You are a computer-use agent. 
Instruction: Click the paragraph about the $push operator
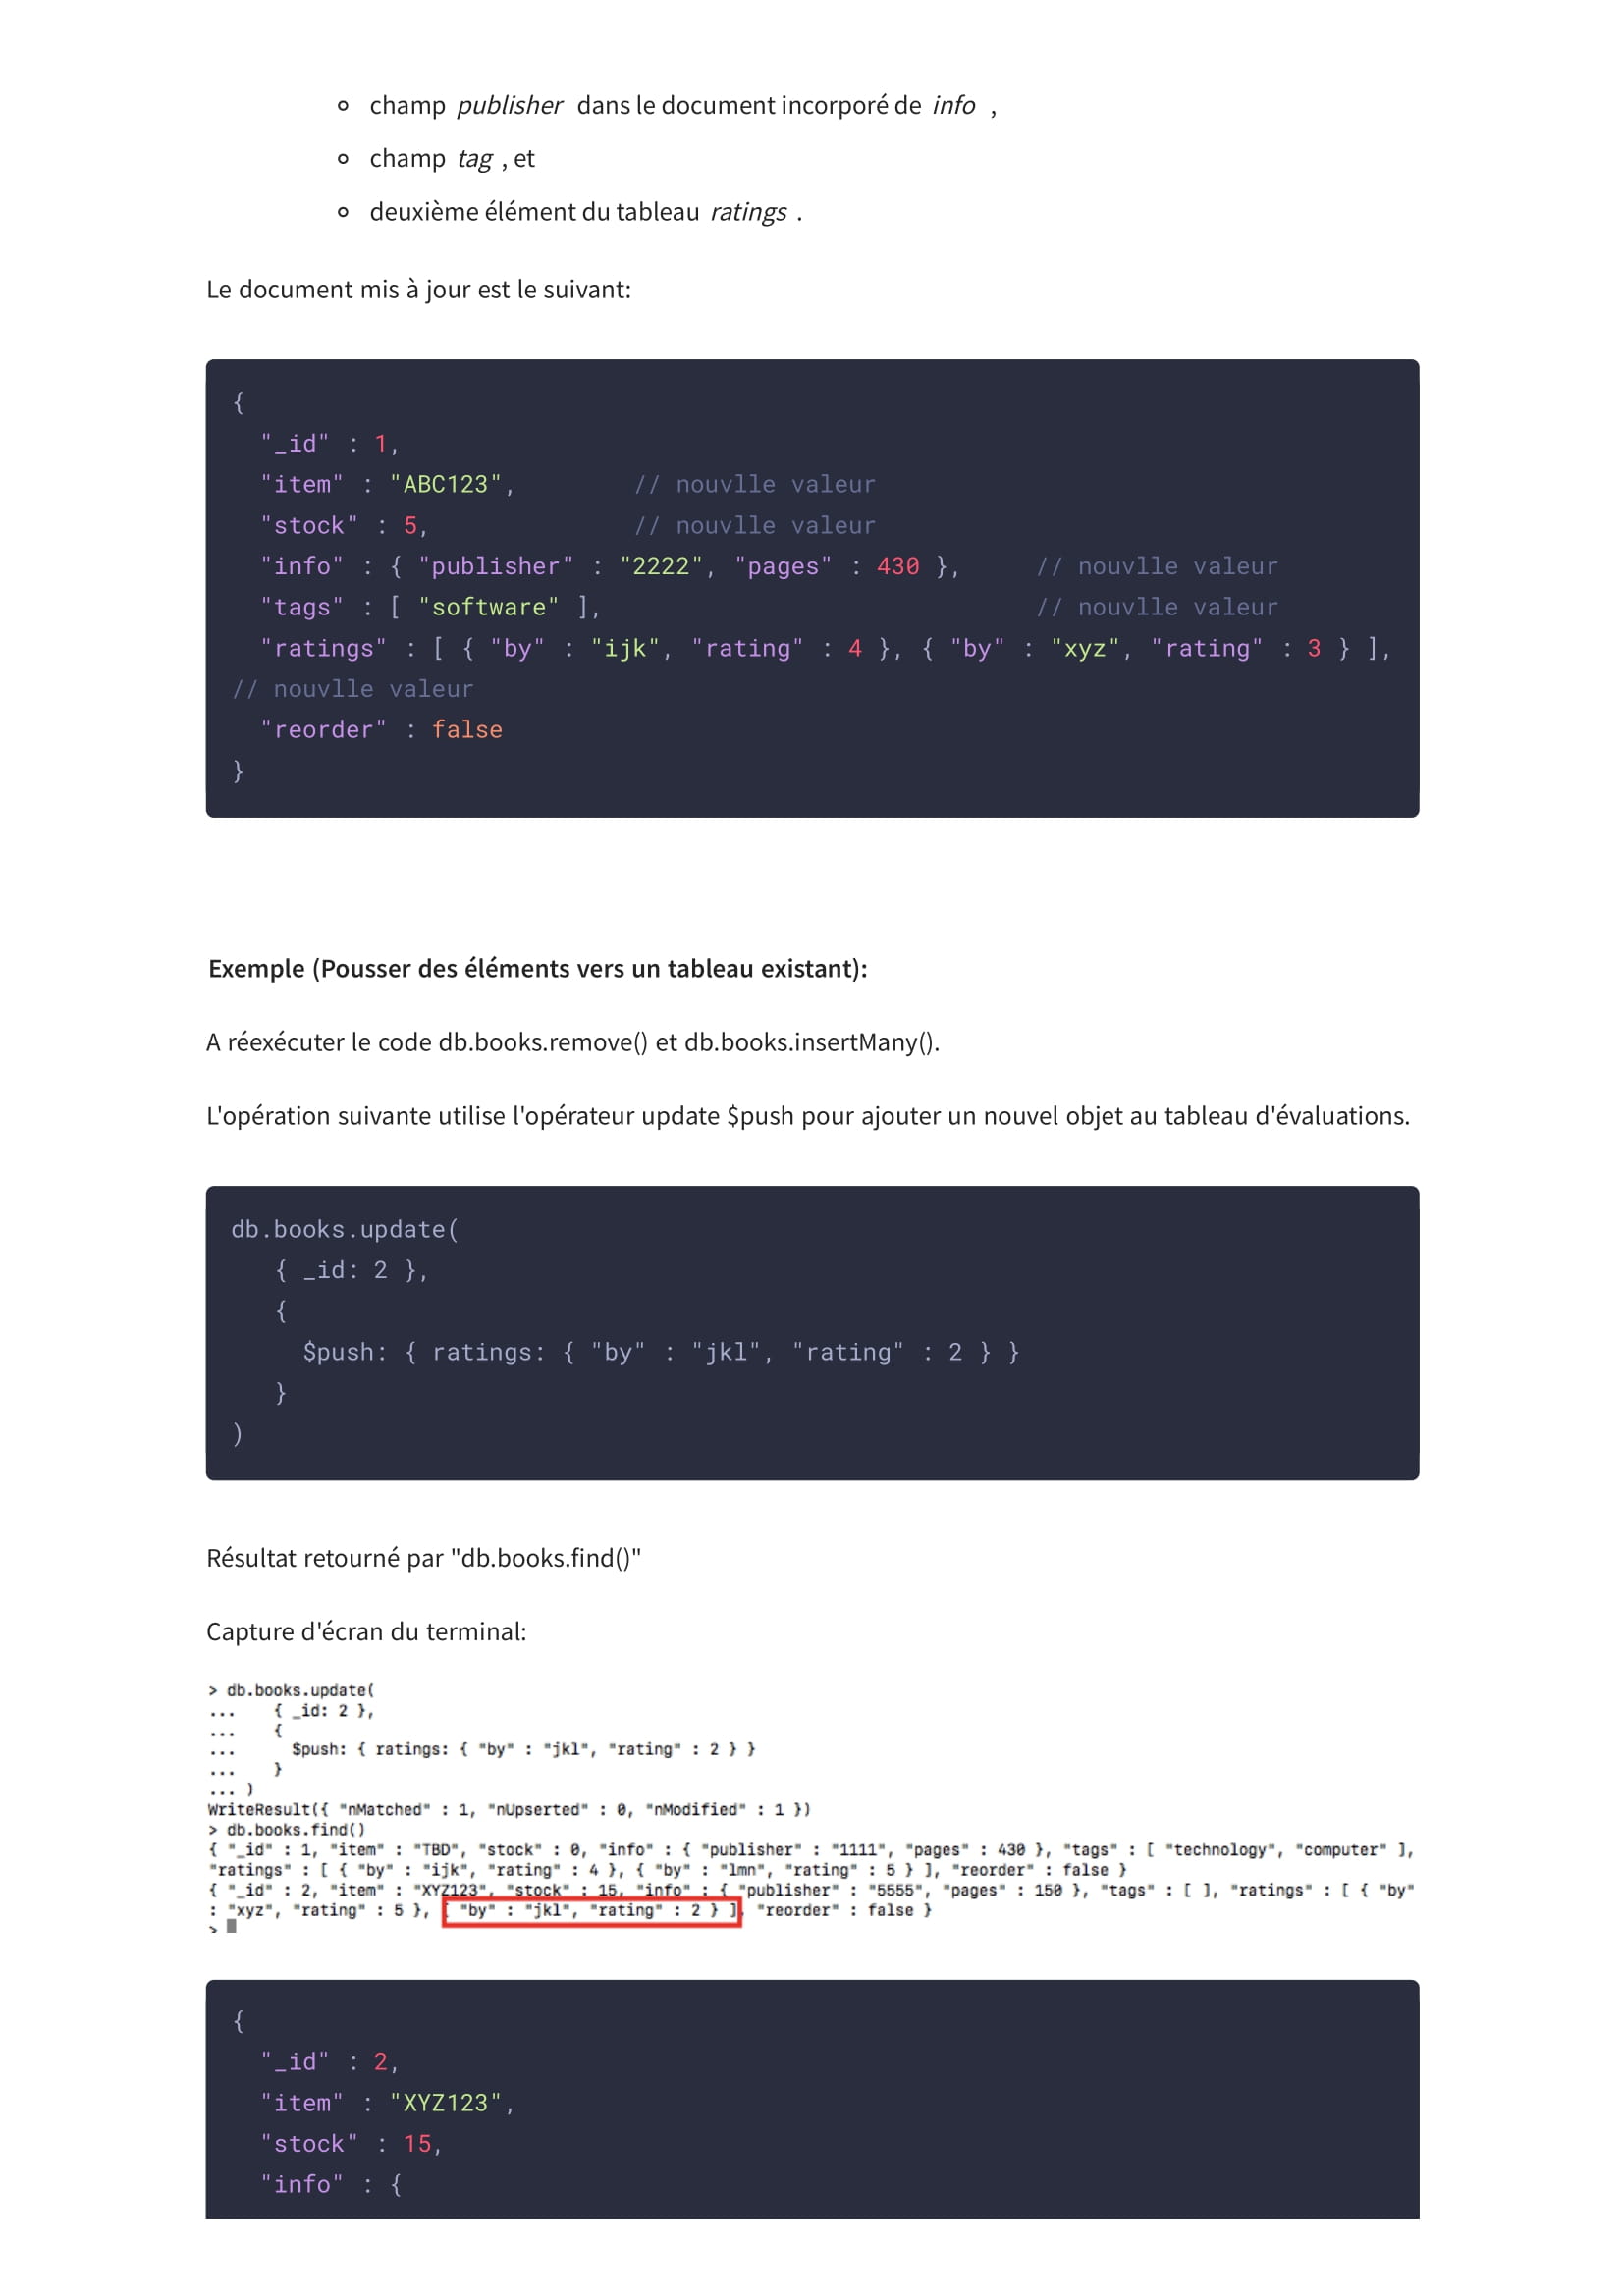[x=808, y=1115]
